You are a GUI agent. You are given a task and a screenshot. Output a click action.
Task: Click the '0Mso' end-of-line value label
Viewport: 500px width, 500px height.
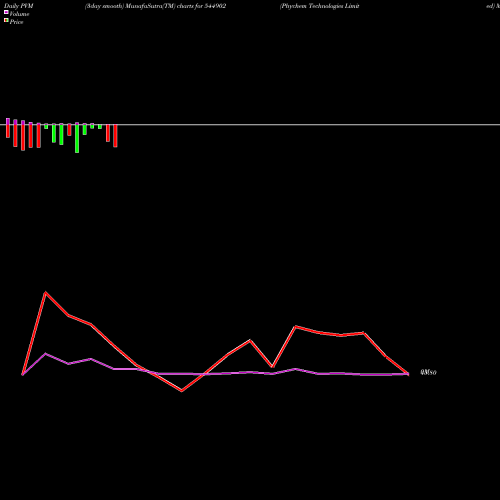point(428,373)
